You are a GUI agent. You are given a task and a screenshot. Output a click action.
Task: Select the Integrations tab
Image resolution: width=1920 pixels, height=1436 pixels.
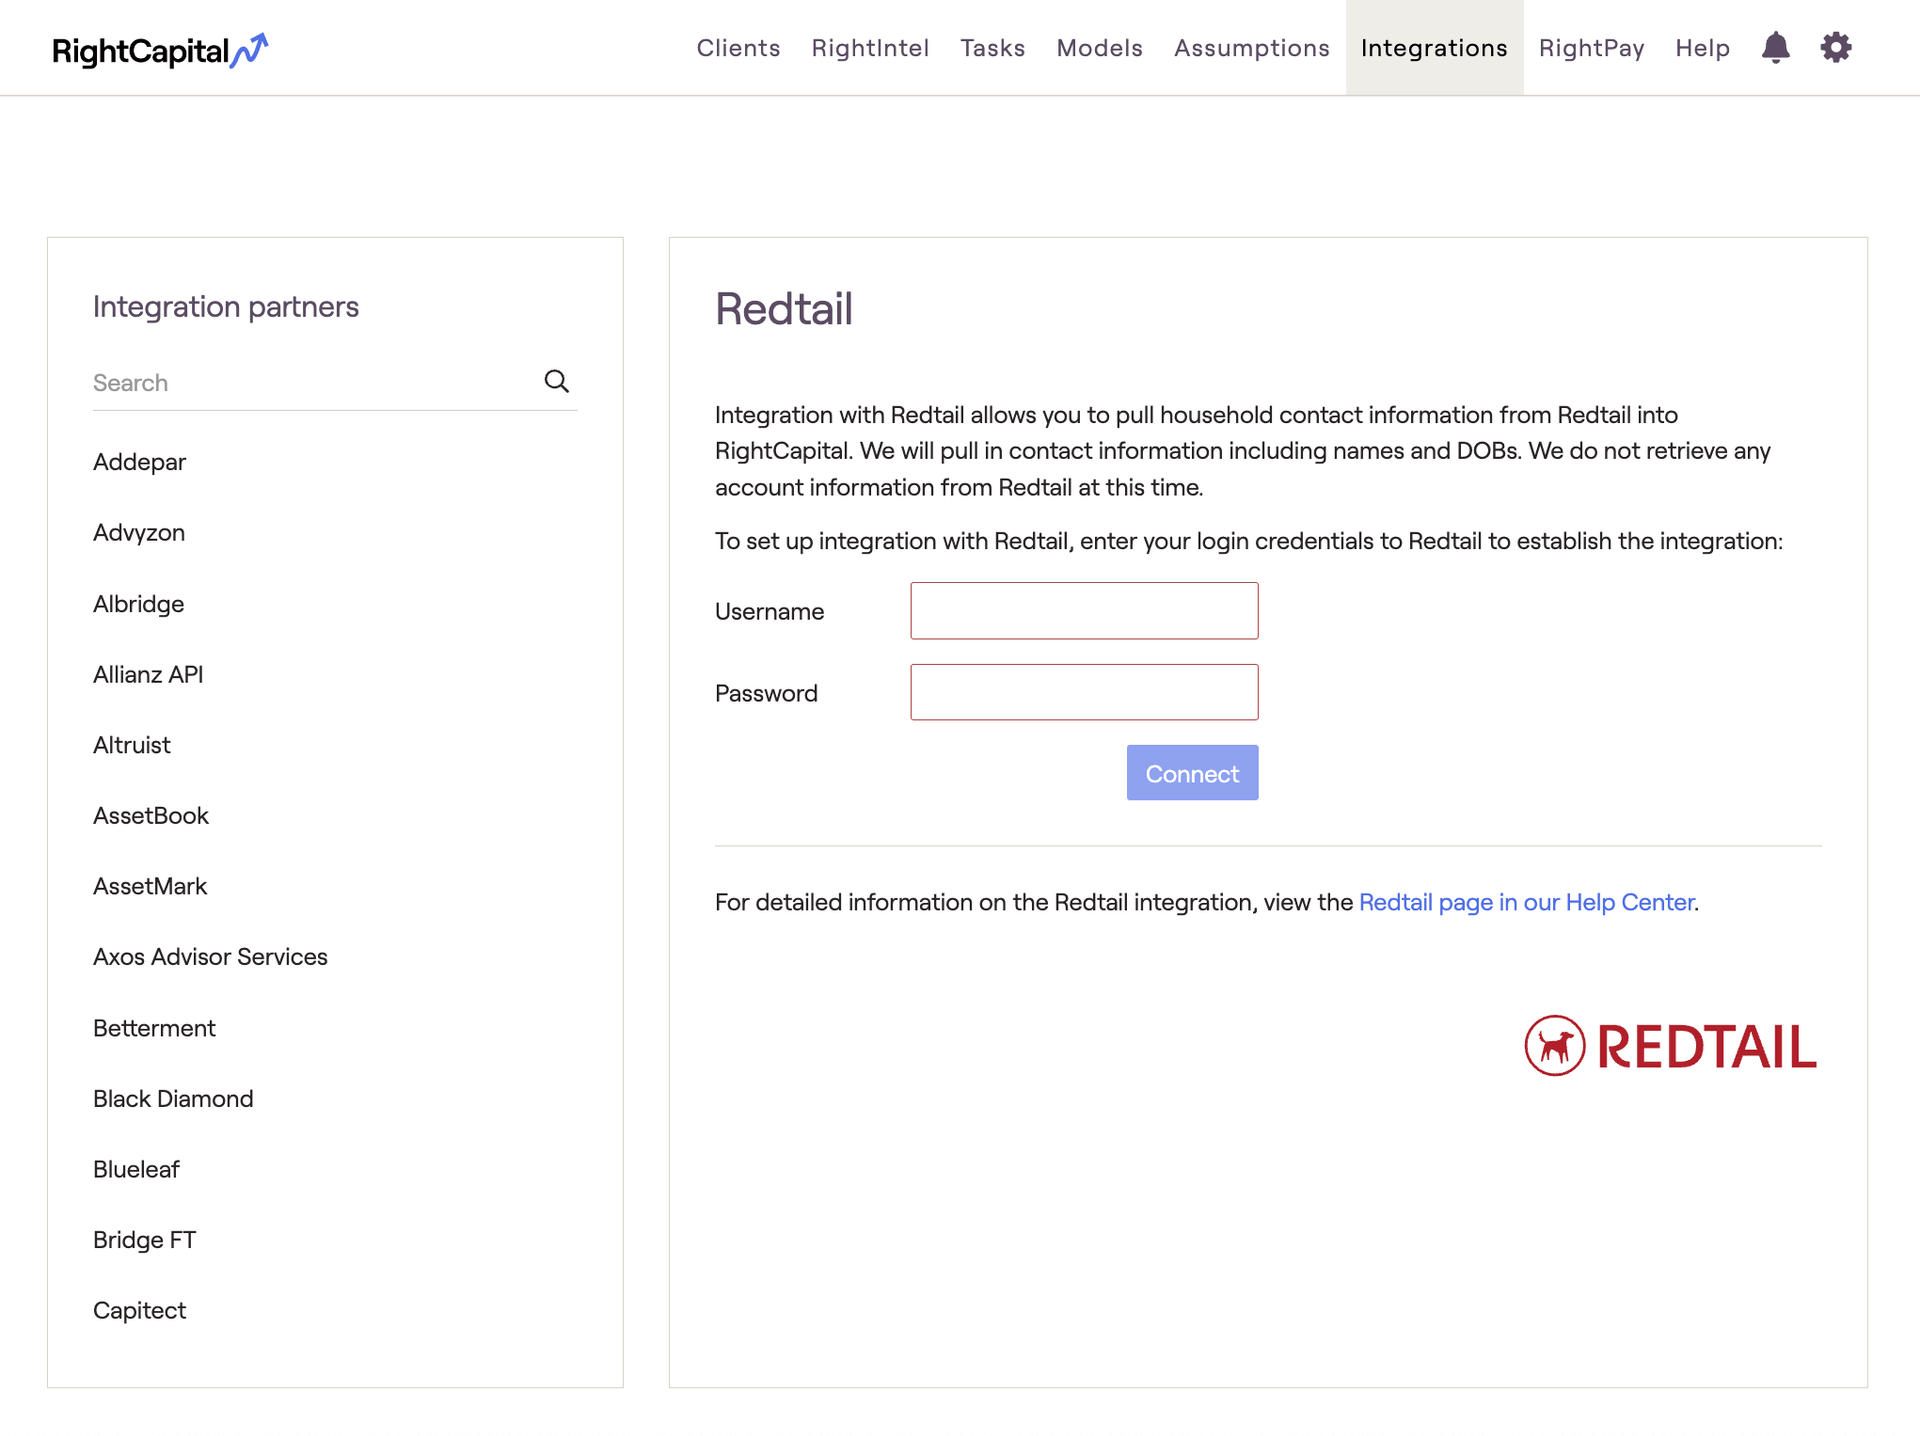(1434, 48)
